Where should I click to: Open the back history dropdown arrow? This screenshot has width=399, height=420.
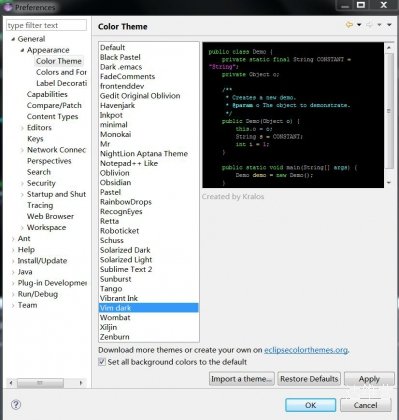pyautogui.click(x=359, y=25)
